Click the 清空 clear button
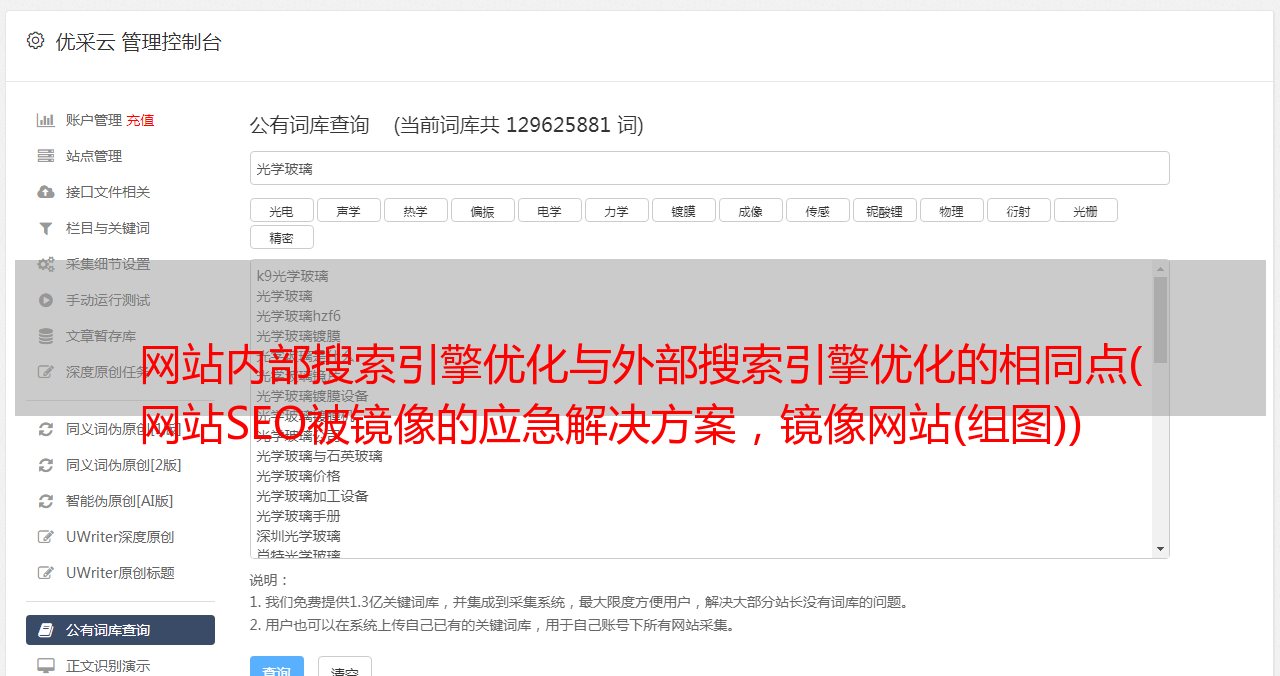The height and width of the screenshot is (676, 1280). [345, 670]
